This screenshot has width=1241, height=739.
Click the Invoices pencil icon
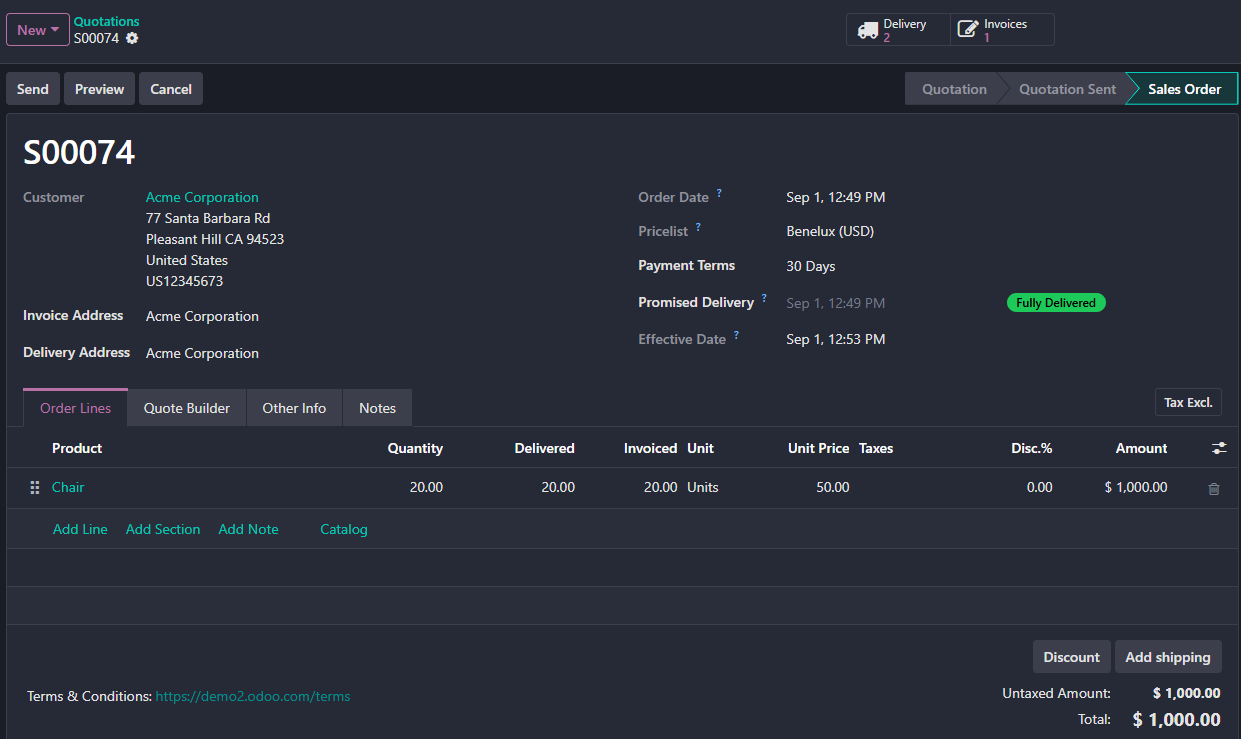click(968, 30)
